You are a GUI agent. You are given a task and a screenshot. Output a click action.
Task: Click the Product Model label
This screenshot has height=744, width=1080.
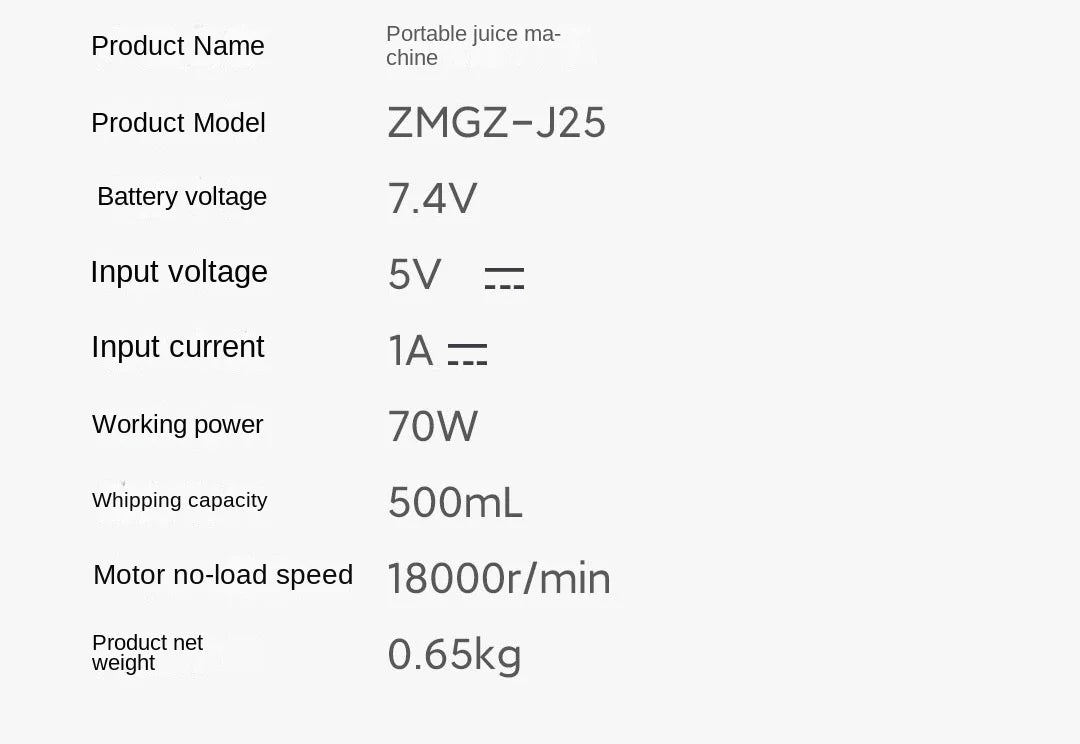(178, 123)
